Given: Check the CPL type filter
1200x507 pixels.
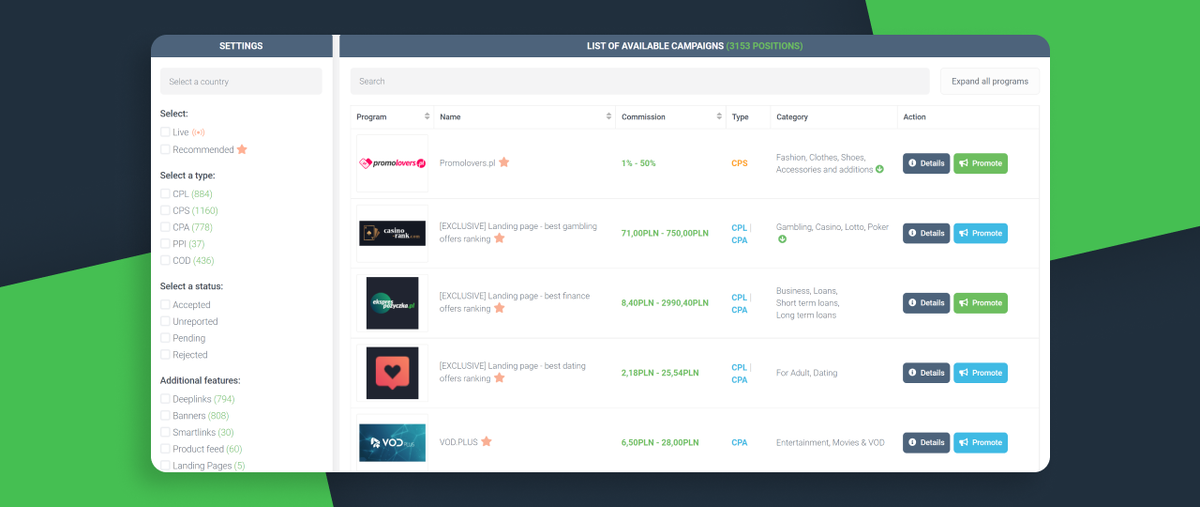Looking at the screenshot, I should tap(165, 194).
